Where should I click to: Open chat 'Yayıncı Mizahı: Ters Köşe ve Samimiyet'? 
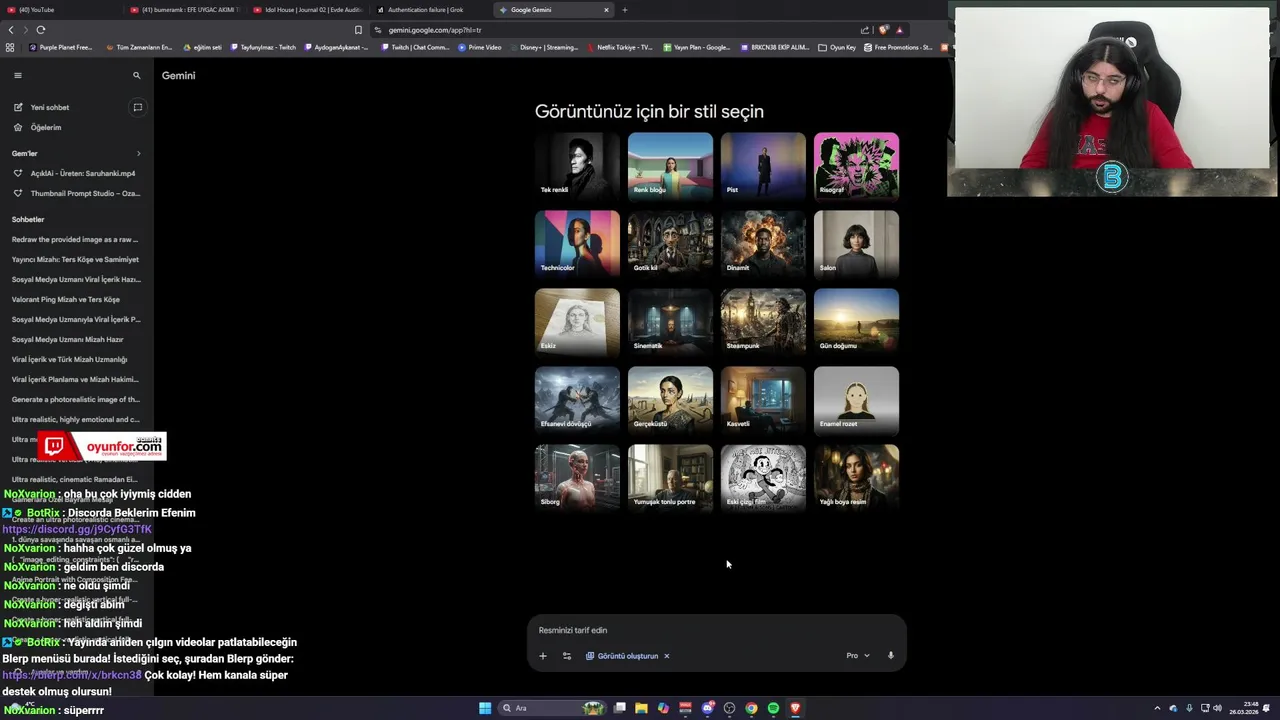75,259
